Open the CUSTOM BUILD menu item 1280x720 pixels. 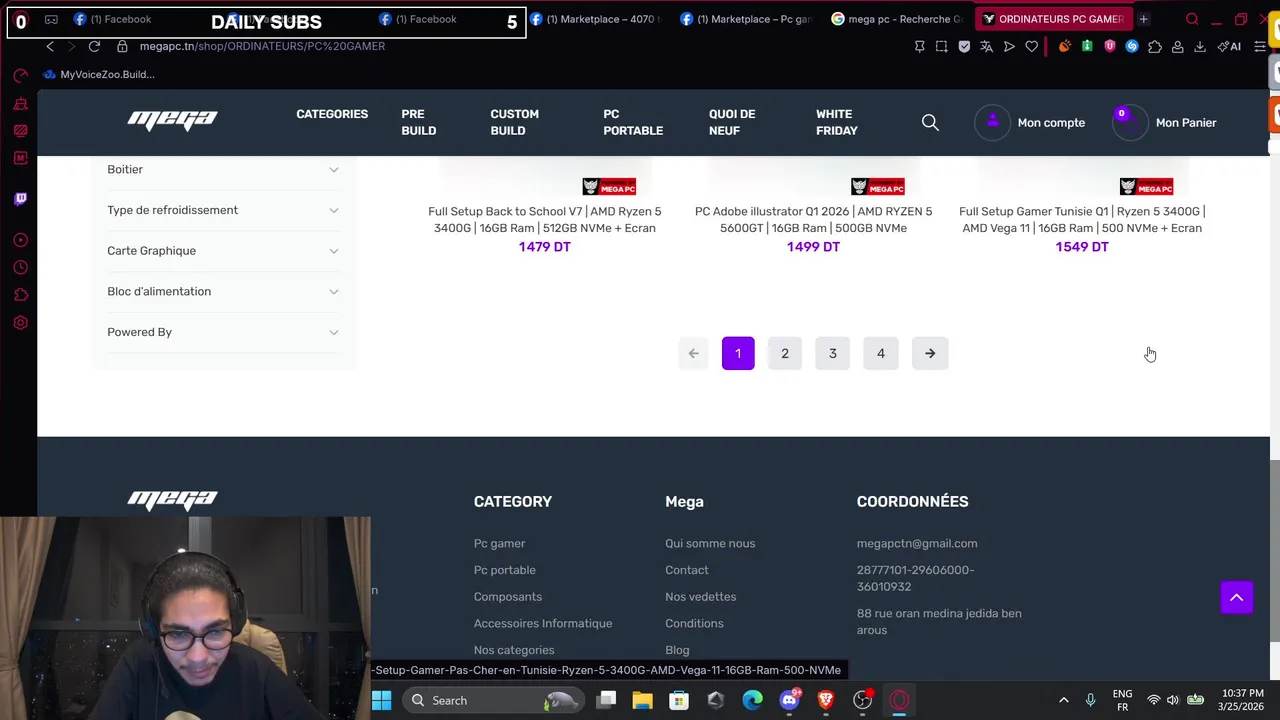pos(514,122)
